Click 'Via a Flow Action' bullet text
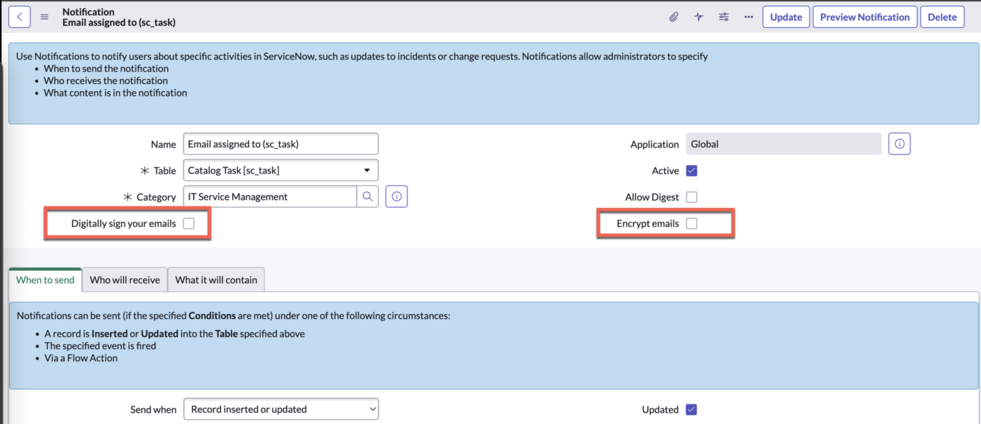This screenshot has height=424, width=981. (81, 358)
